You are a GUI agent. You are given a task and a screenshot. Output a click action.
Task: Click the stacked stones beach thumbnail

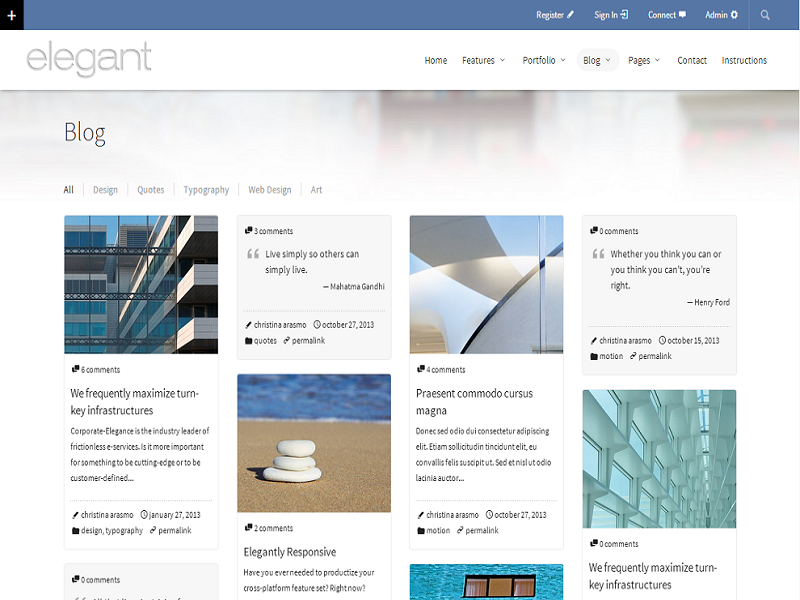coord(313,443)
